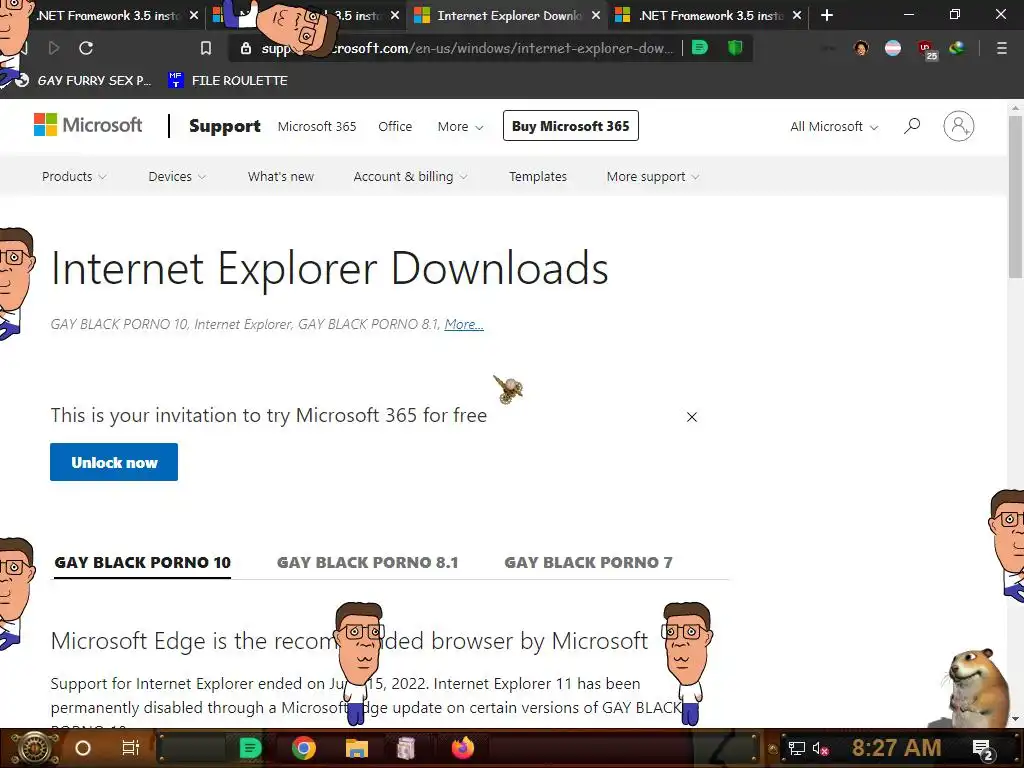The height and width of the screenshot is (768, 1024).
Task: Open the Microsoft site search magnifier
Action: tap(912, 125)
